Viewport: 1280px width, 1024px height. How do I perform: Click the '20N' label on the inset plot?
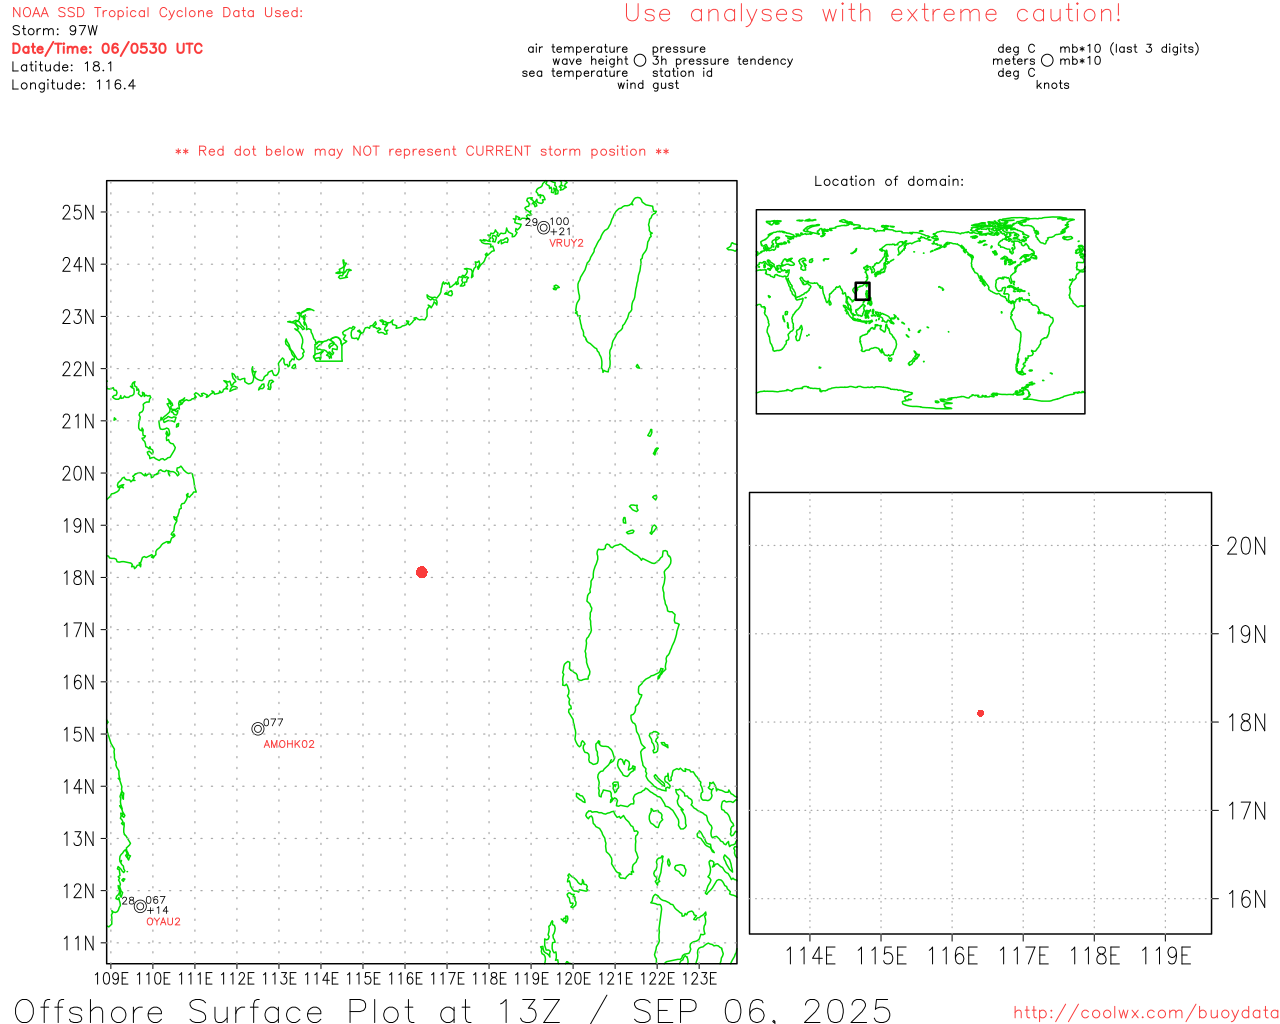[x=1246, y=546]
